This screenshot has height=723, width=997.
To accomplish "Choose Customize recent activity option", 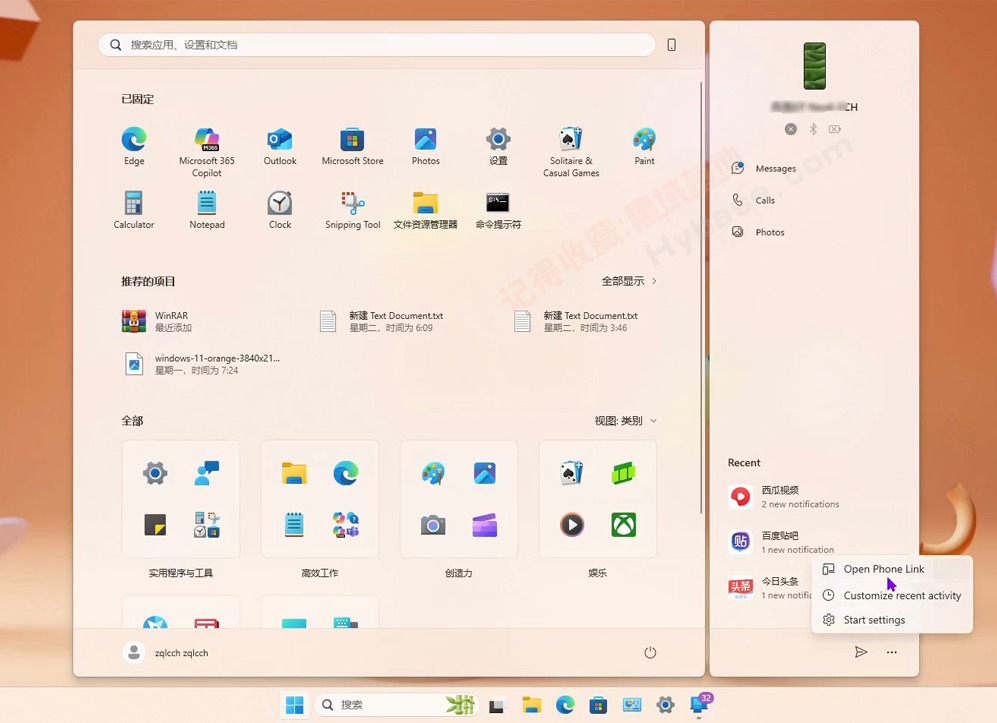I will tap(901, 595).
